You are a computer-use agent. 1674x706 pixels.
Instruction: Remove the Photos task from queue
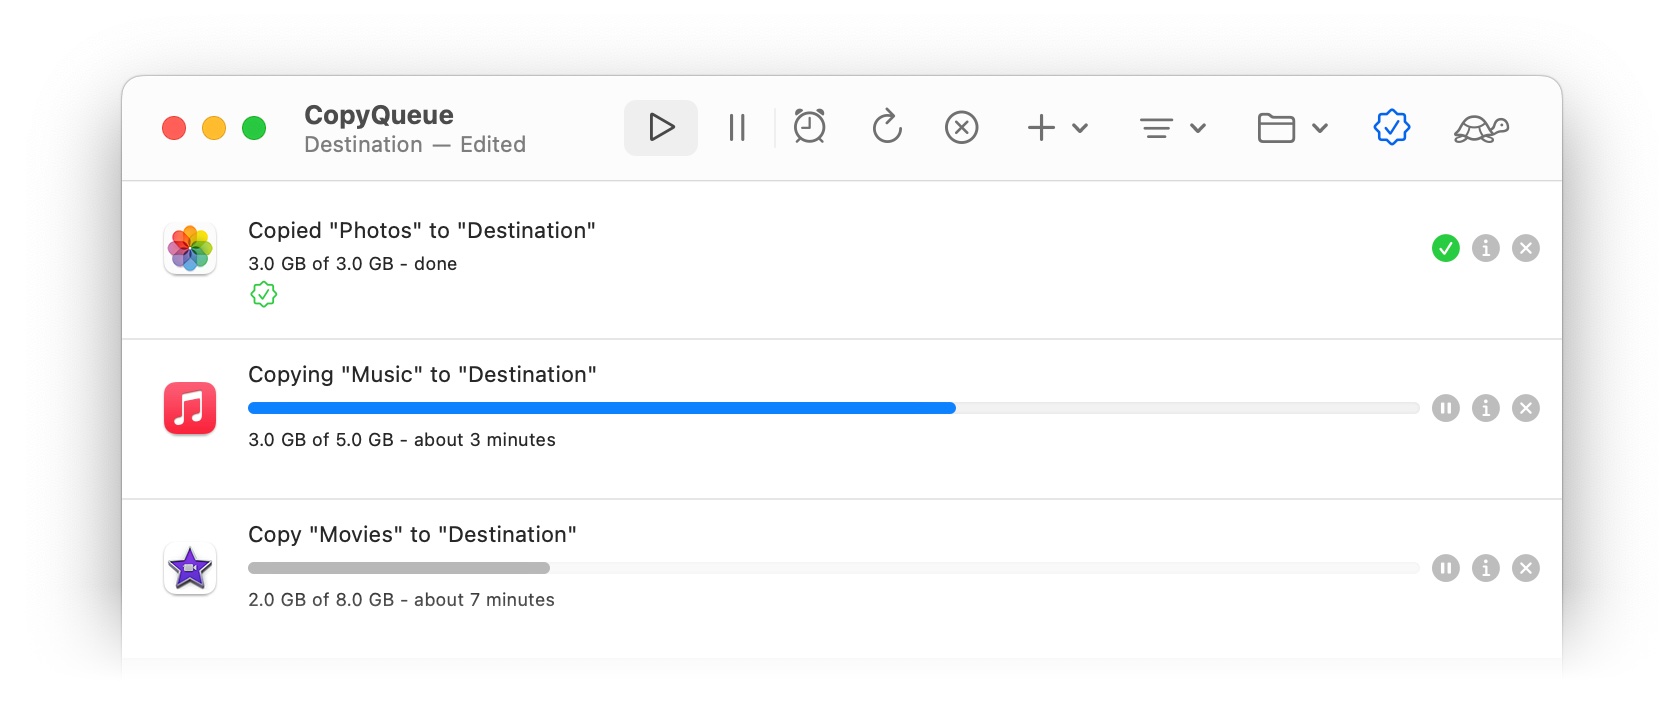1525,248
